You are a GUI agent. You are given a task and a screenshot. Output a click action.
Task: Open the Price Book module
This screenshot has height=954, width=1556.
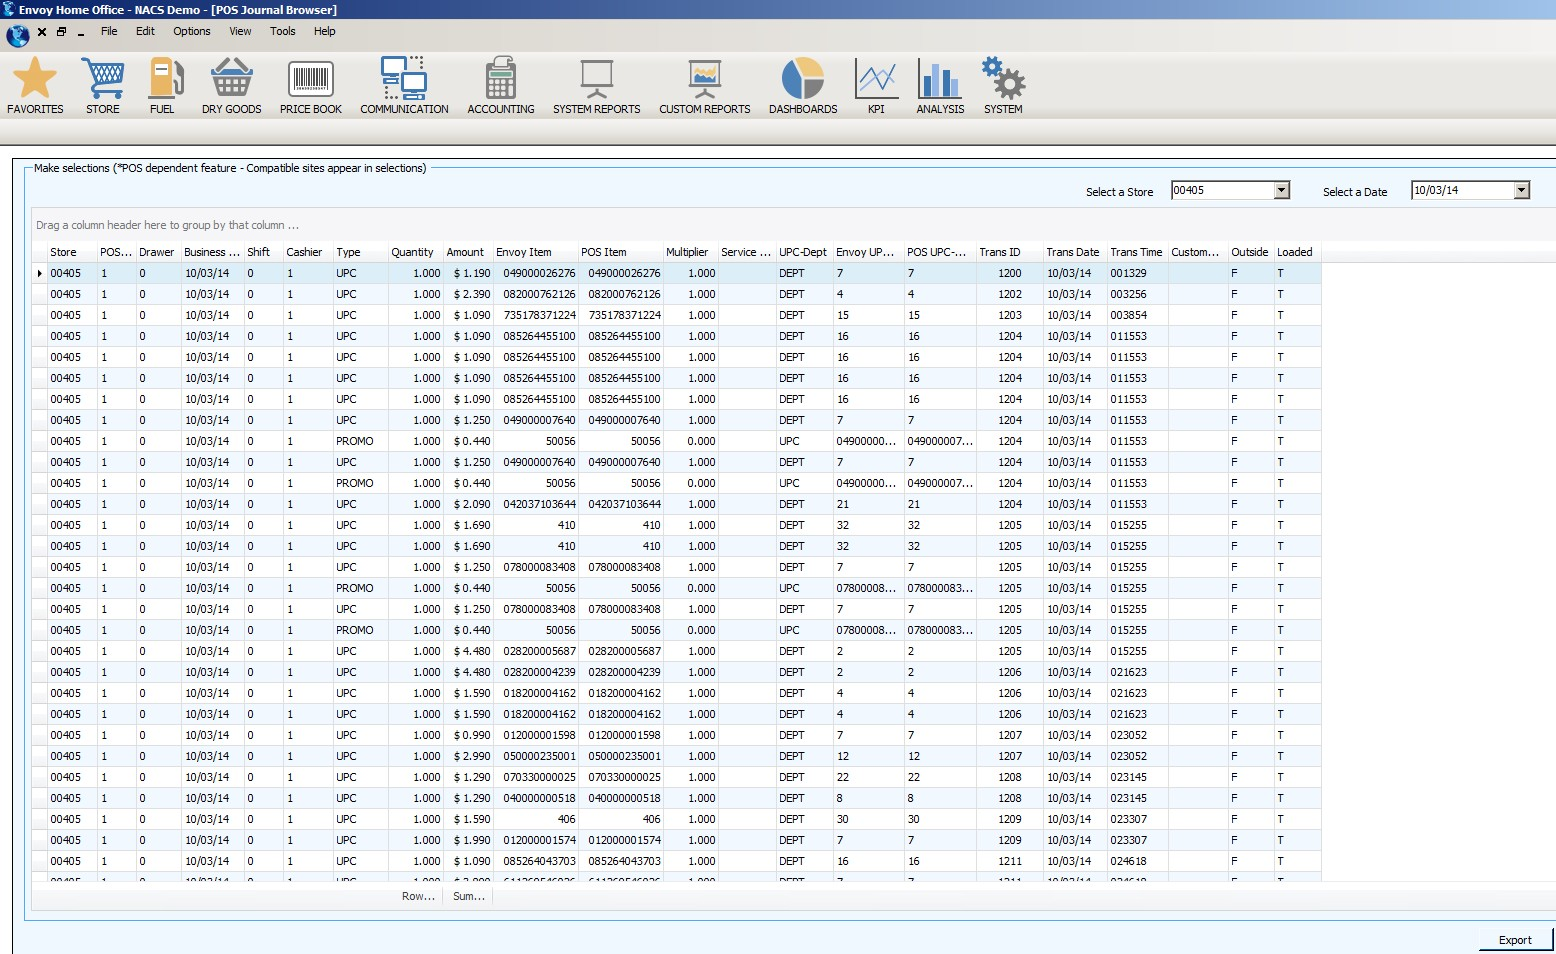tap(309, 84)
